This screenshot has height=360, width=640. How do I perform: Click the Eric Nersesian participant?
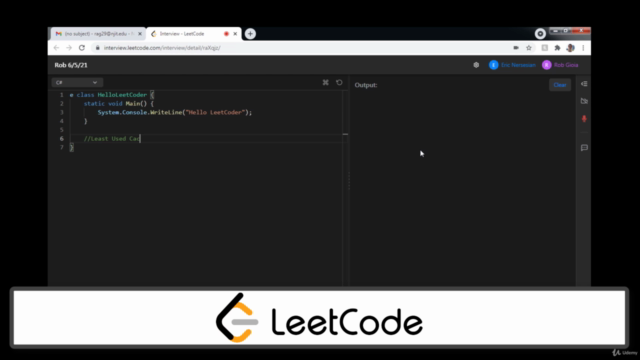point(512,65)
